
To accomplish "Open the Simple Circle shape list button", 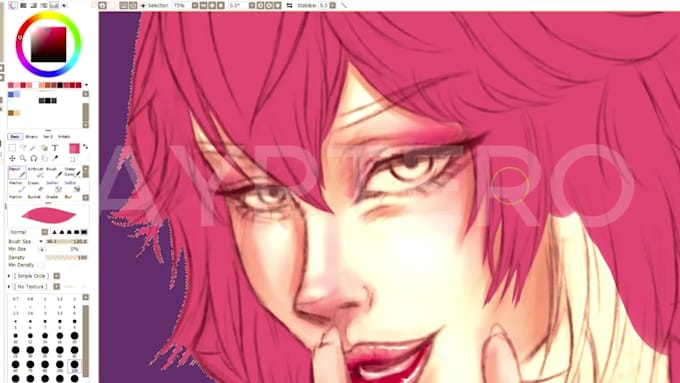I will point(56,276).
